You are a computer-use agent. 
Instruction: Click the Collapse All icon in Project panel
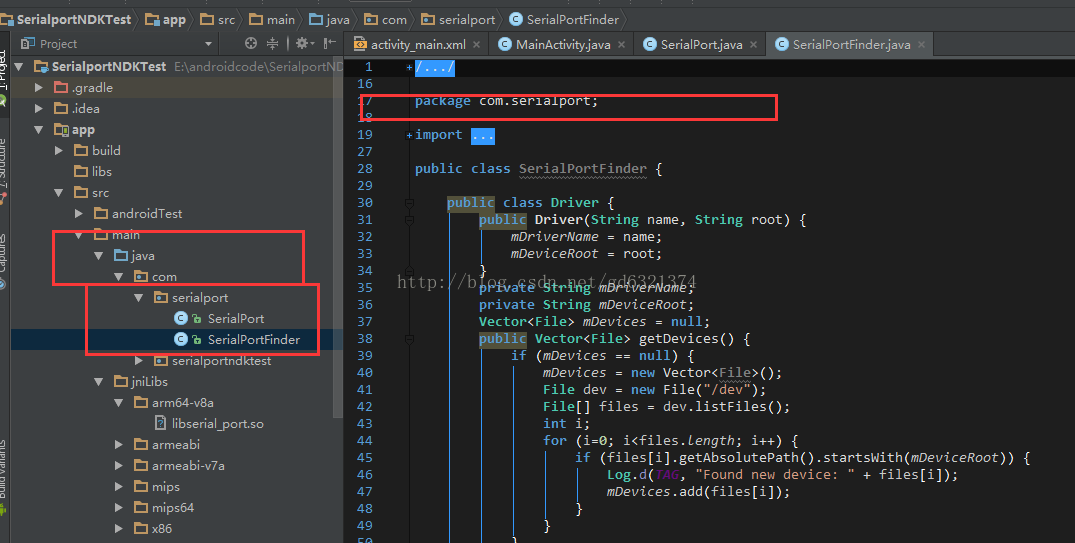pos(272,43)
